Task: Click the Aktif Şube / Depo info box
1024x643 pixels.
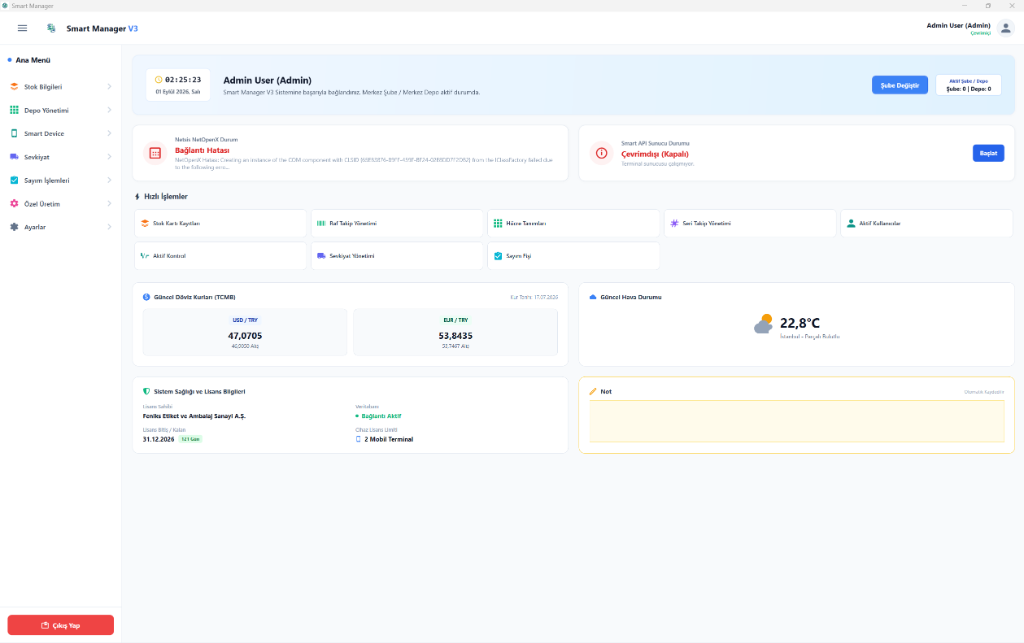Action: [x=968, y=86]
